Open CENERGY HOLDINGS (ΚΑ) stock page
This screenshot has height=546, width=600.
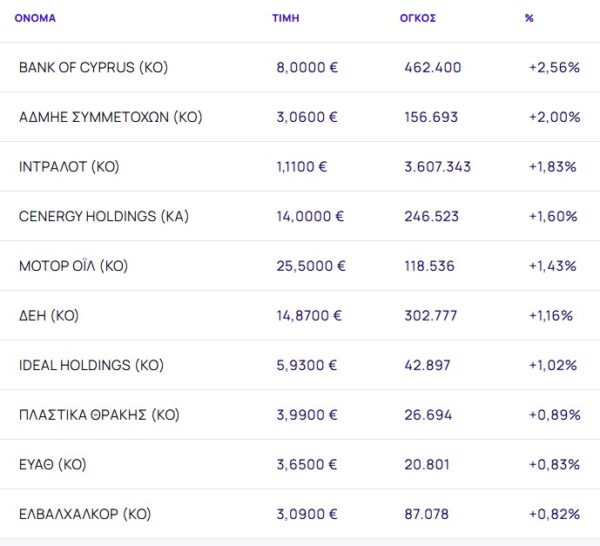[x=103, y=216]
